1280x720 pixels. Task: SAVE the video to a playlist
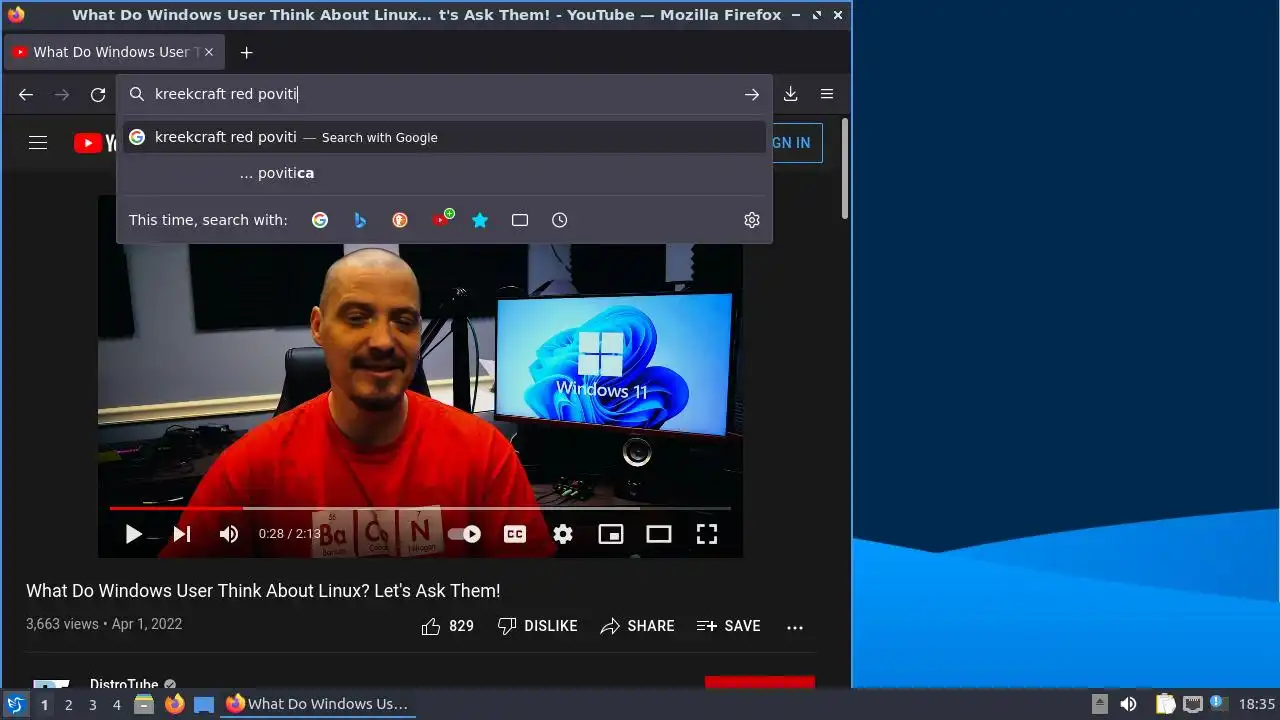[x=729, y=626]
